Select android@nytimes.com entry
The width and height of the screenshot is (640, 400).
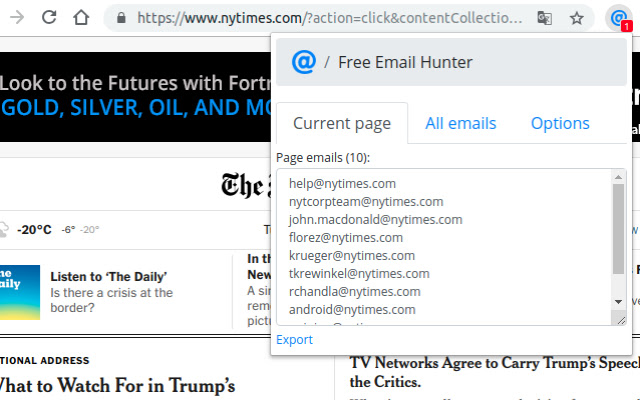[352, 309]
